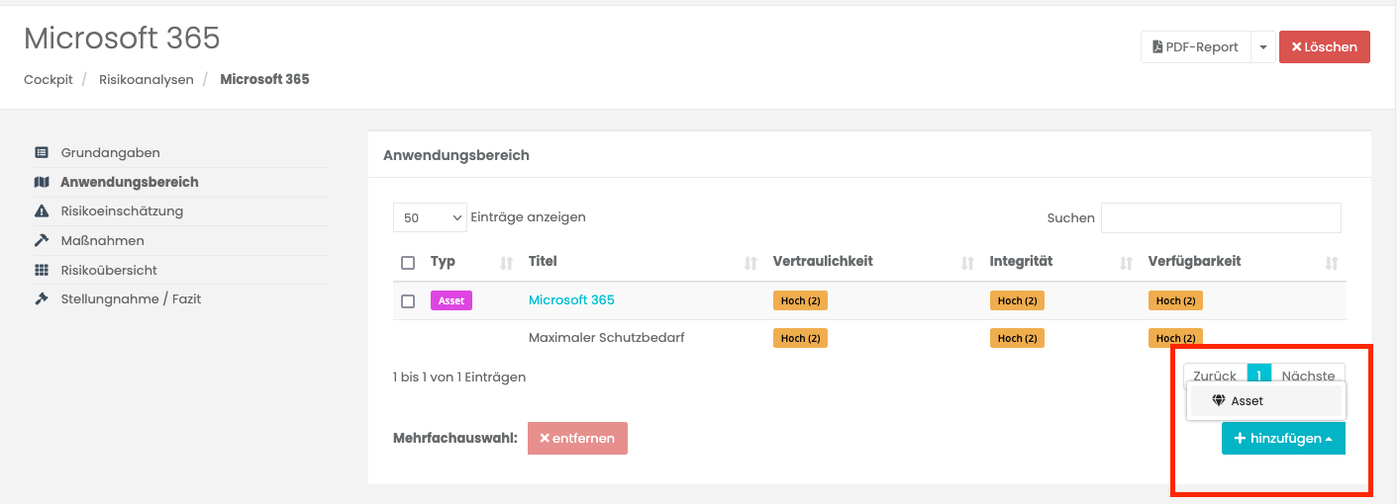Click the Risikoeinschätzung warning triangle icon
The height and width of the screenshot is (504, 1400).
coord(41,211)
